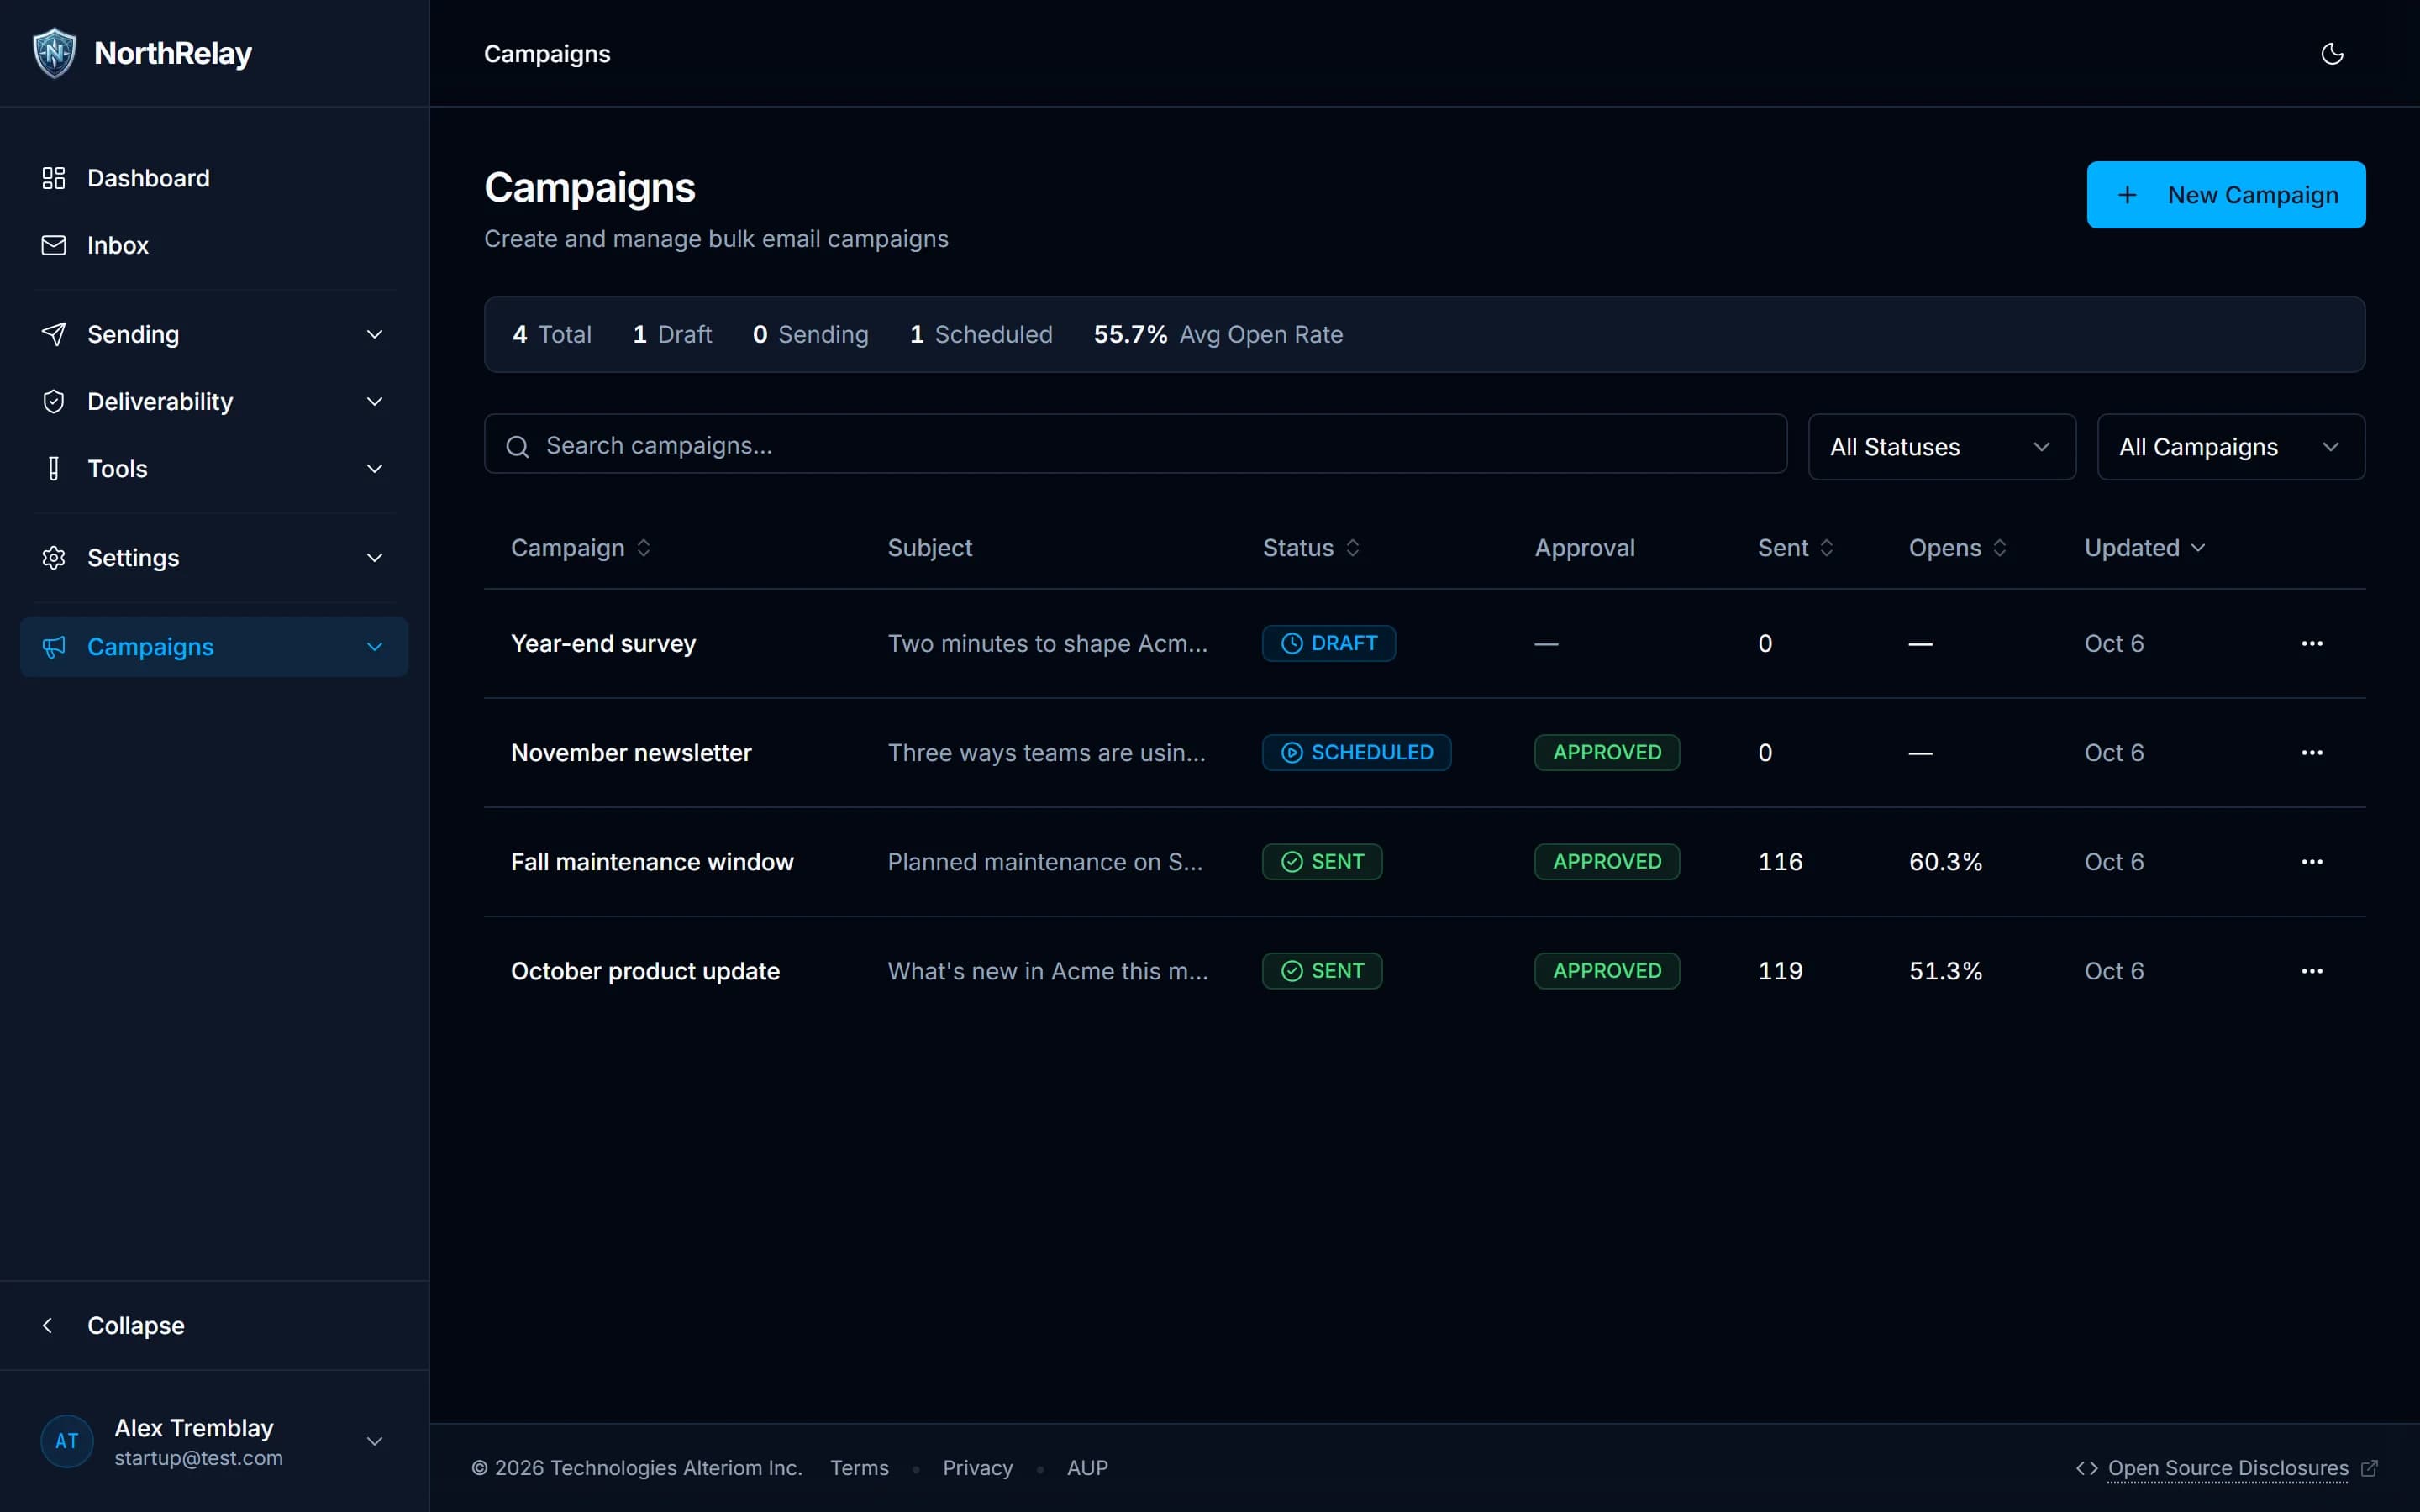The image size is (2420, 1512).
Task: Click the DRAFT status badge
Action: click(x=1328, y=643)
